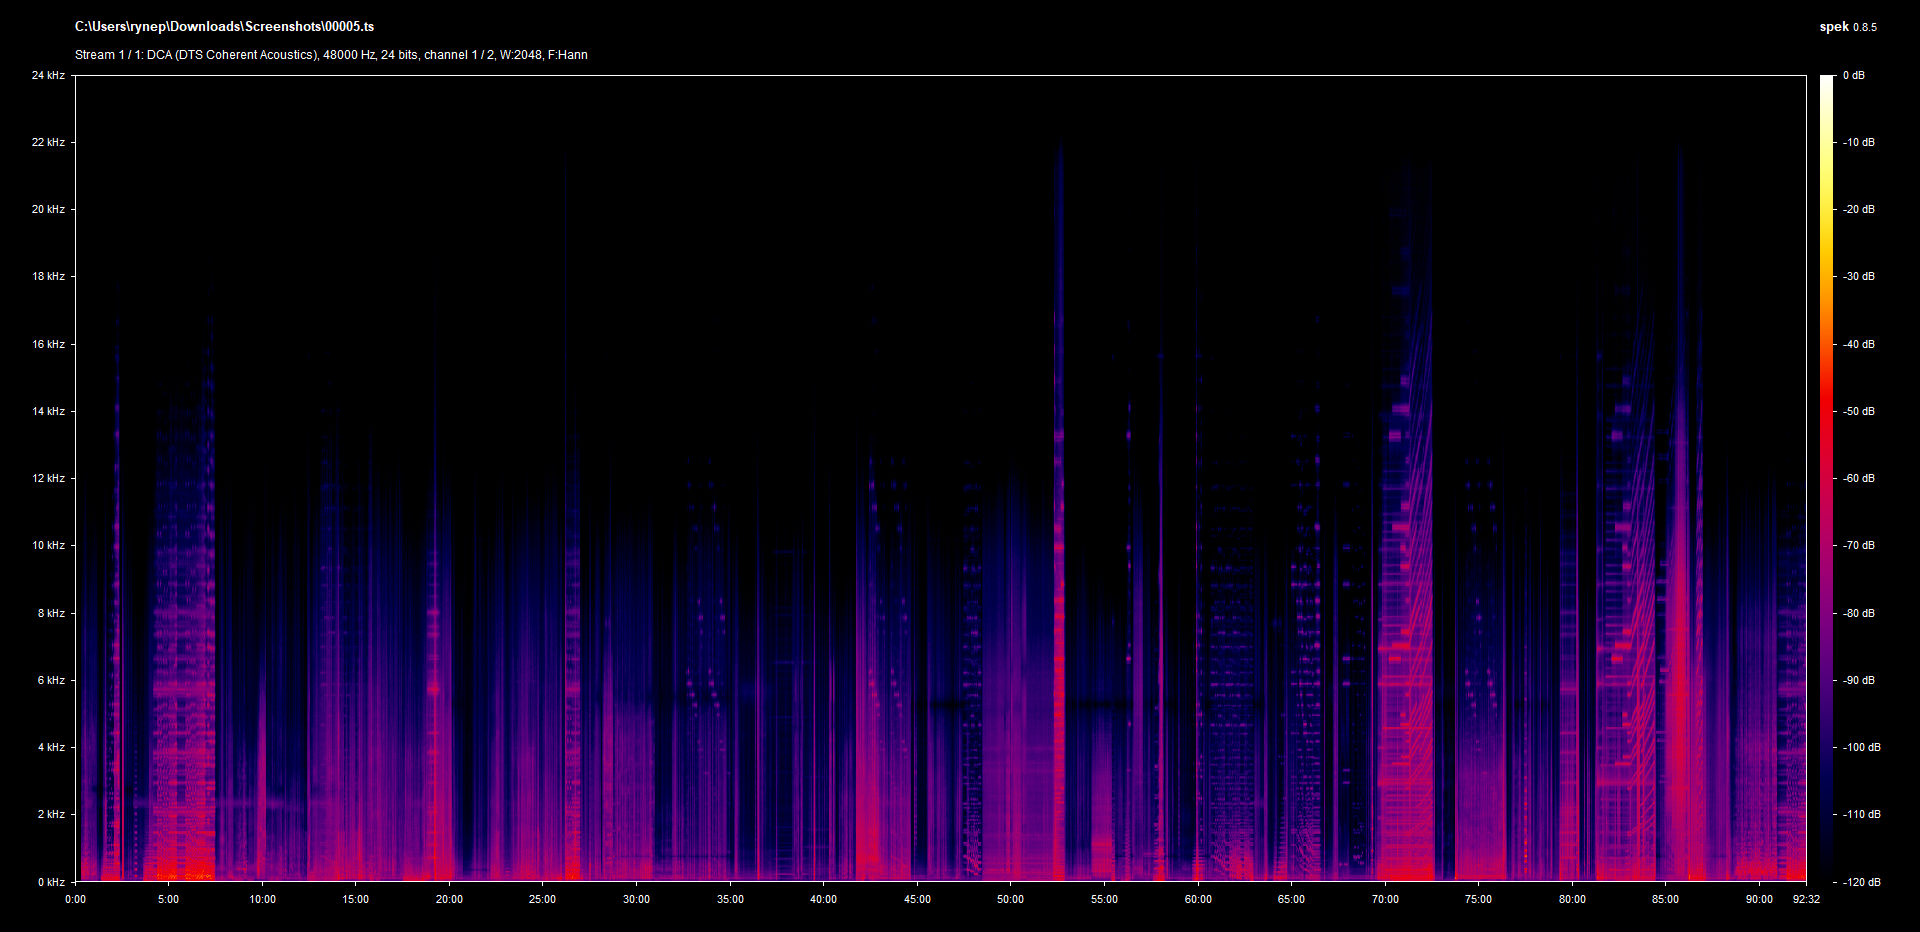Click the 0:00 time axis marker
The width and height of the screenshot is (1920, 932).
tap(76, 899)
